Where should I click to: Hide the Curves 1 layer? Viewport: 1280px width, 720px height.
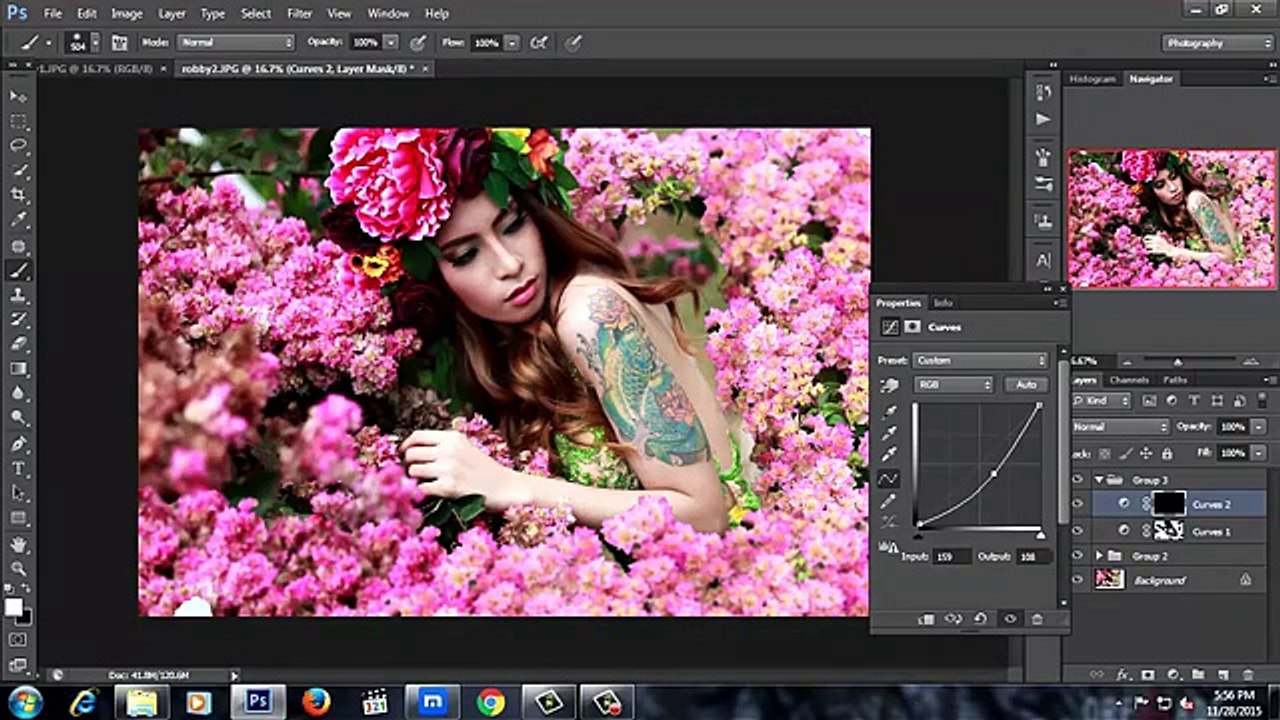pos(1077,530)
